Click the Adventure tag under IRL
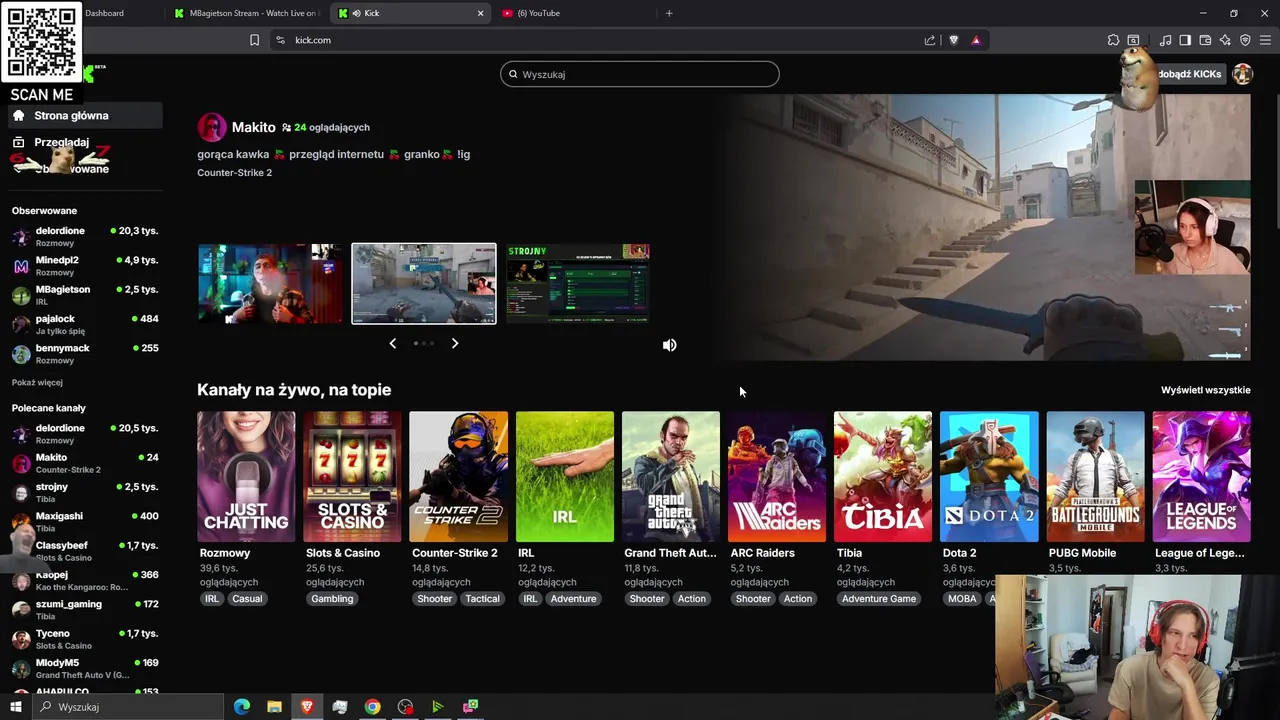The image size is (1280, 720). click(x=573, y=599)
